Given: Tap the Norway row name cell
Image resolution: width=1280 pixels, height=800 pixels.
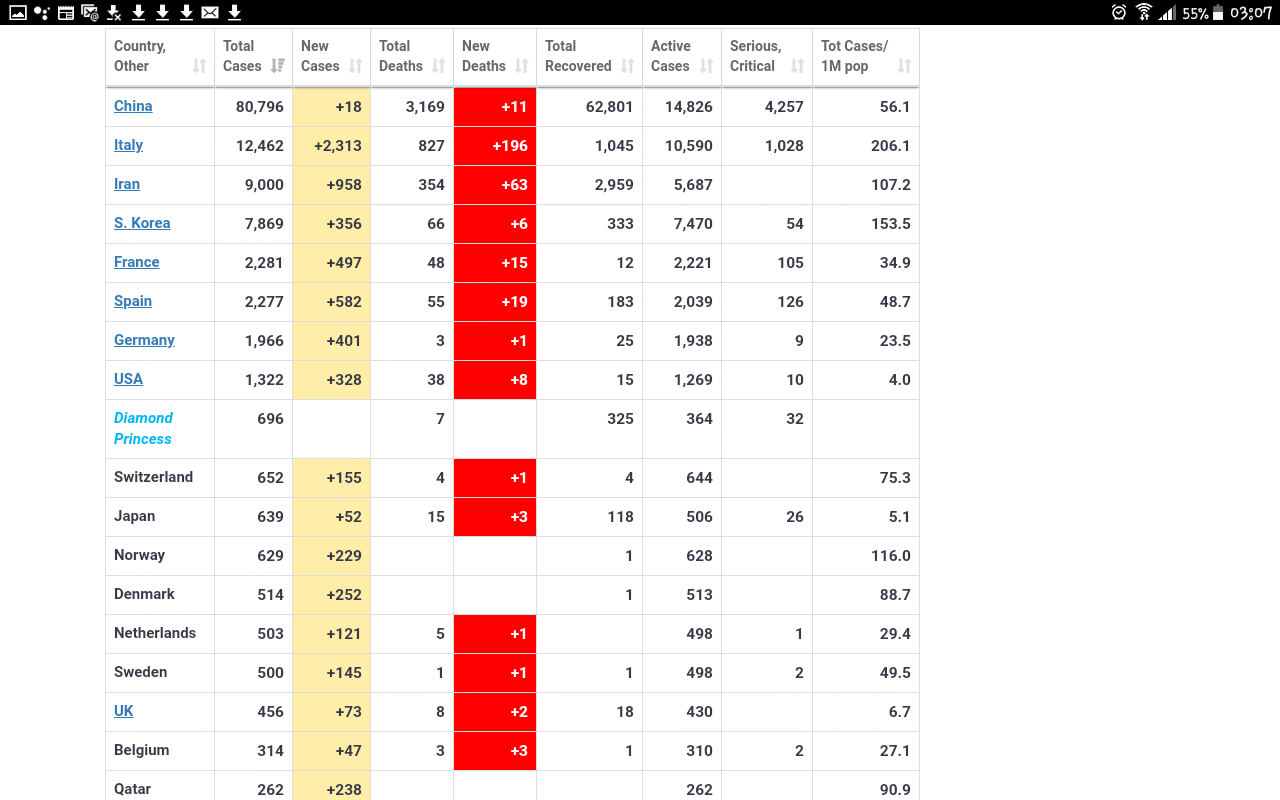Looking at the screenshot, I should [140, 555].
